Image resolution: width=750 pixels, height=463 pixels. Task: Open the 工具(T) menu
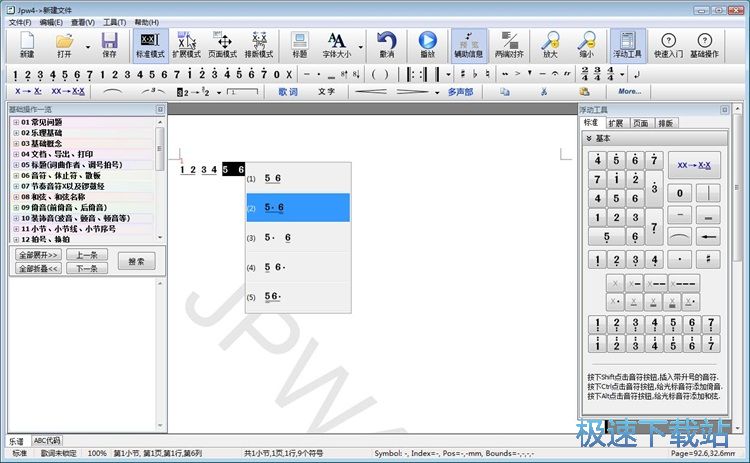coord(114,21)
